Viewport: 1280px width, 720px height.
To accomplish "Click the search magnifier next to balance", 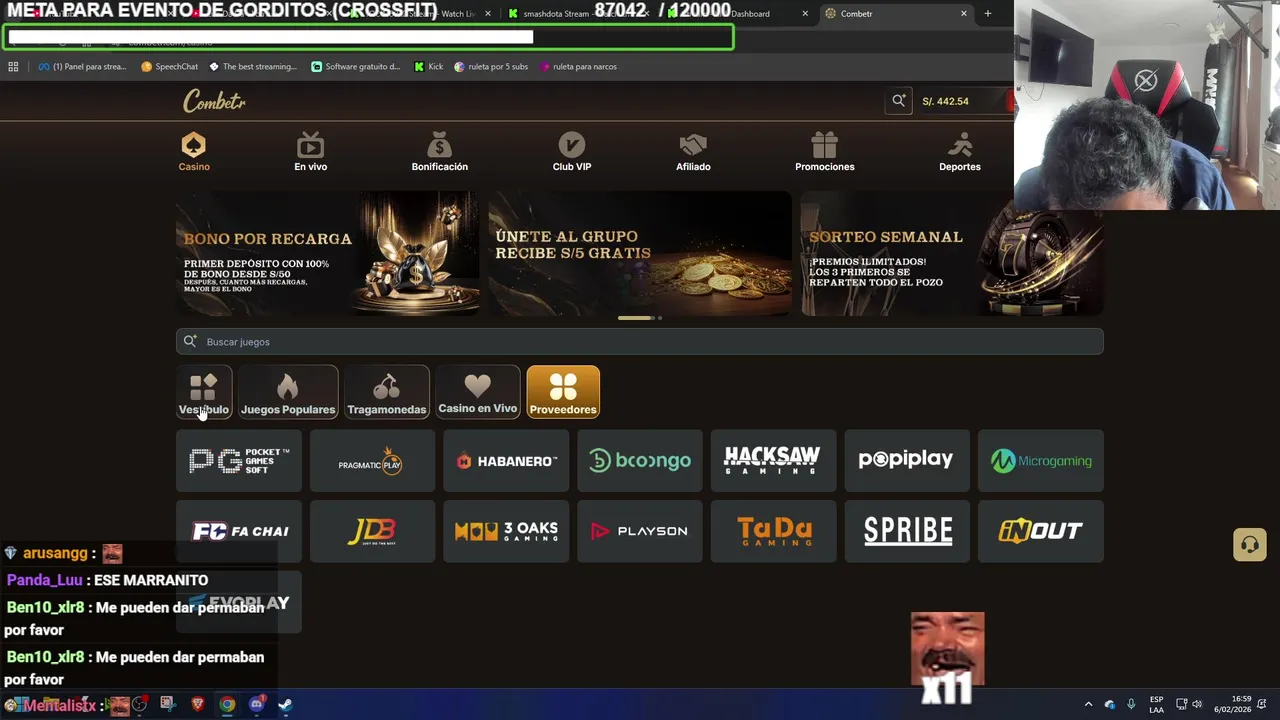I will coord(898,101).
